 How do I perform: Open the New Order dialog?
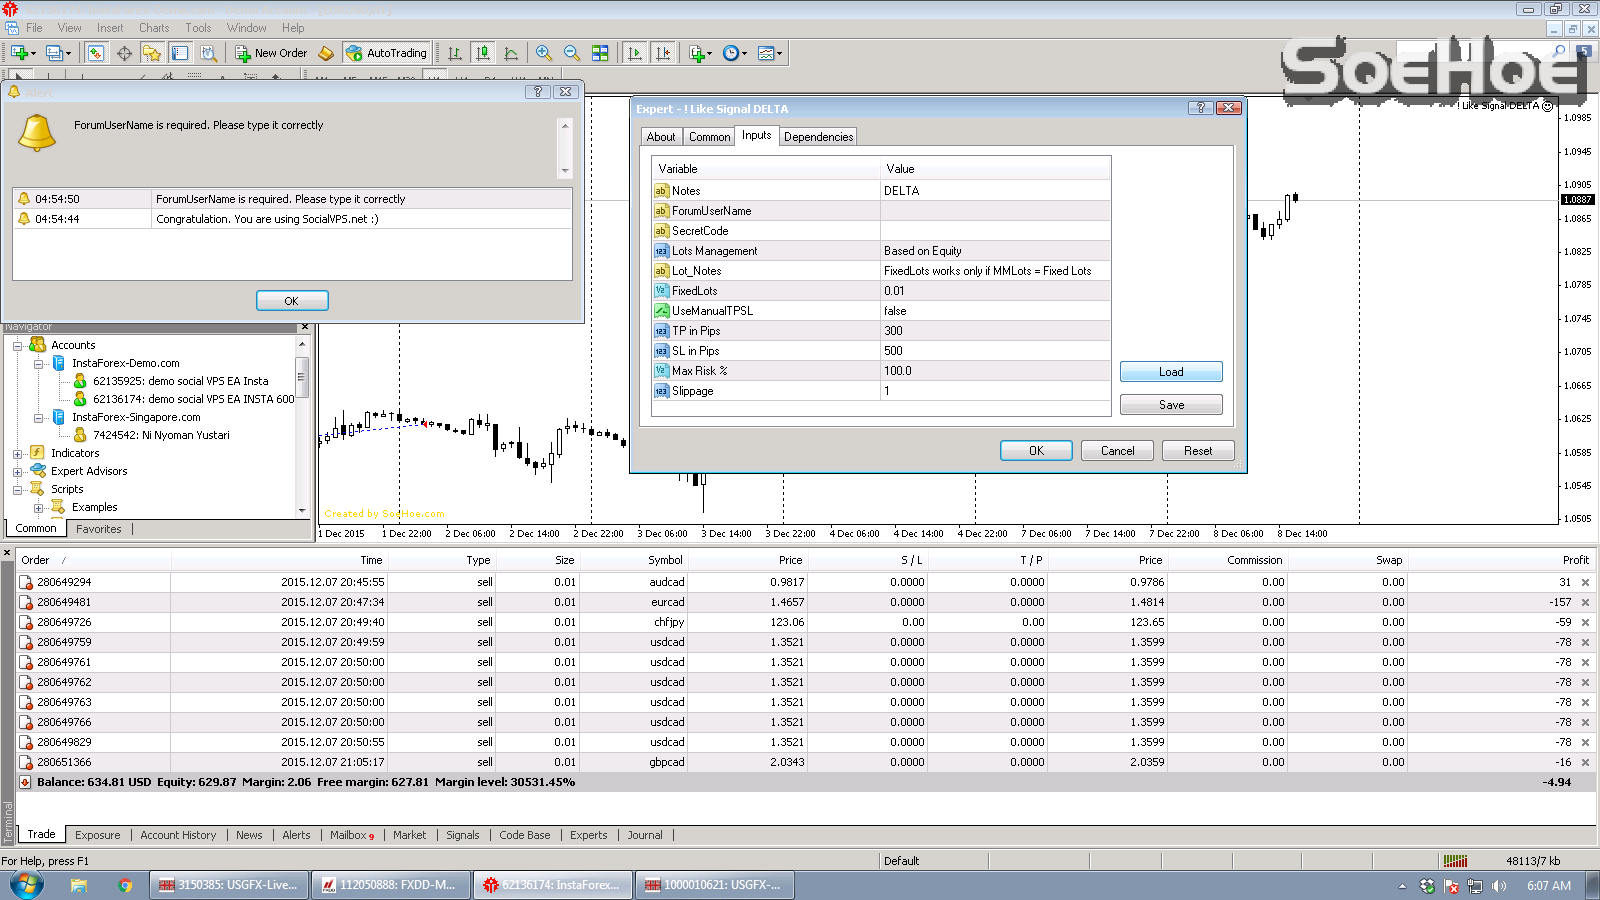(x=270, y=53)
